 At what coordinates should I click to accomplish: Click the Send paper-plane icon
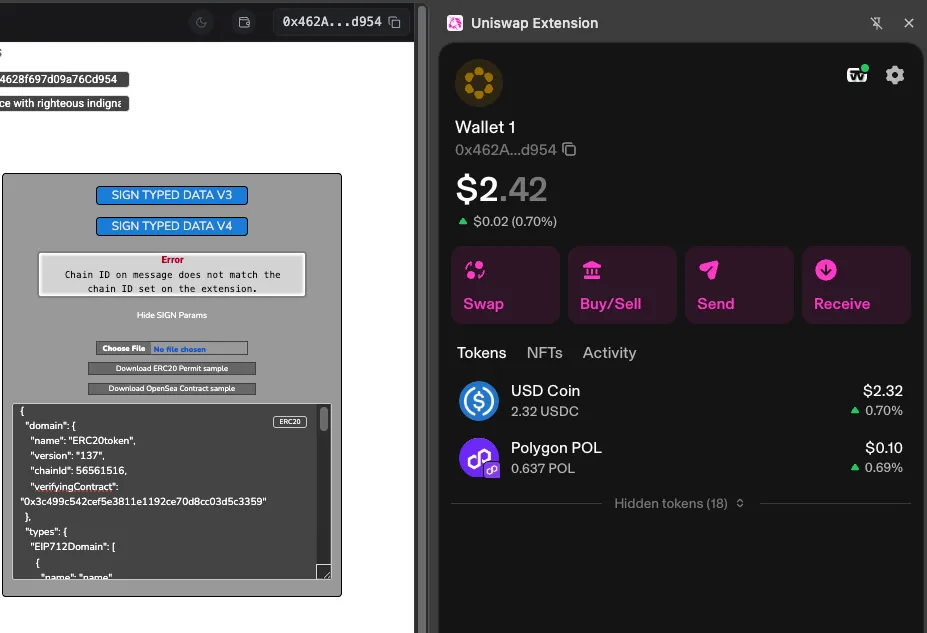click(710, 270)
